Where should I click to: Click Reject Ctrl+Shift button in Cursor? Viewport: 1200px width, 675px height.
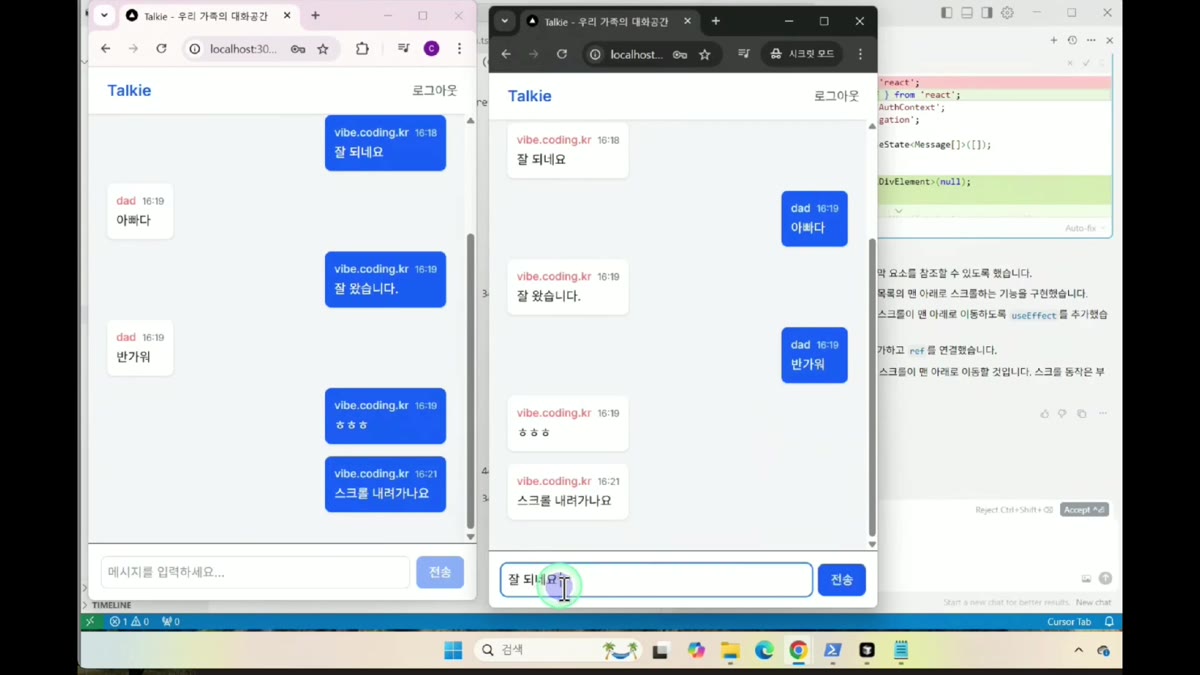click(x=1014, y=510)
